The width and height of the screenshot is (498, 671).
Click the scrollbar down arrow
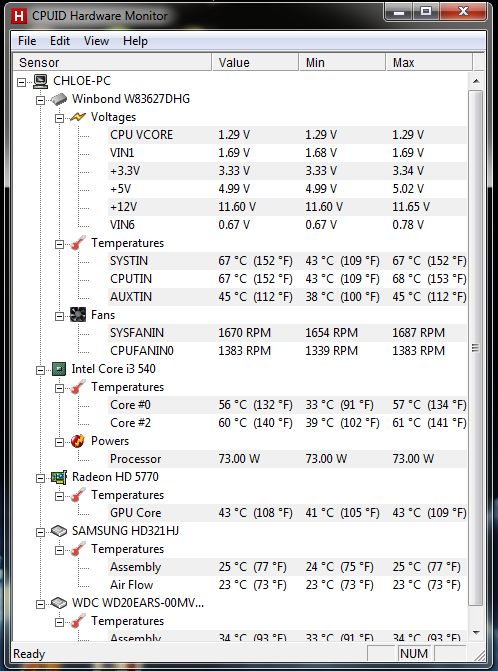(x=476, y=632)
